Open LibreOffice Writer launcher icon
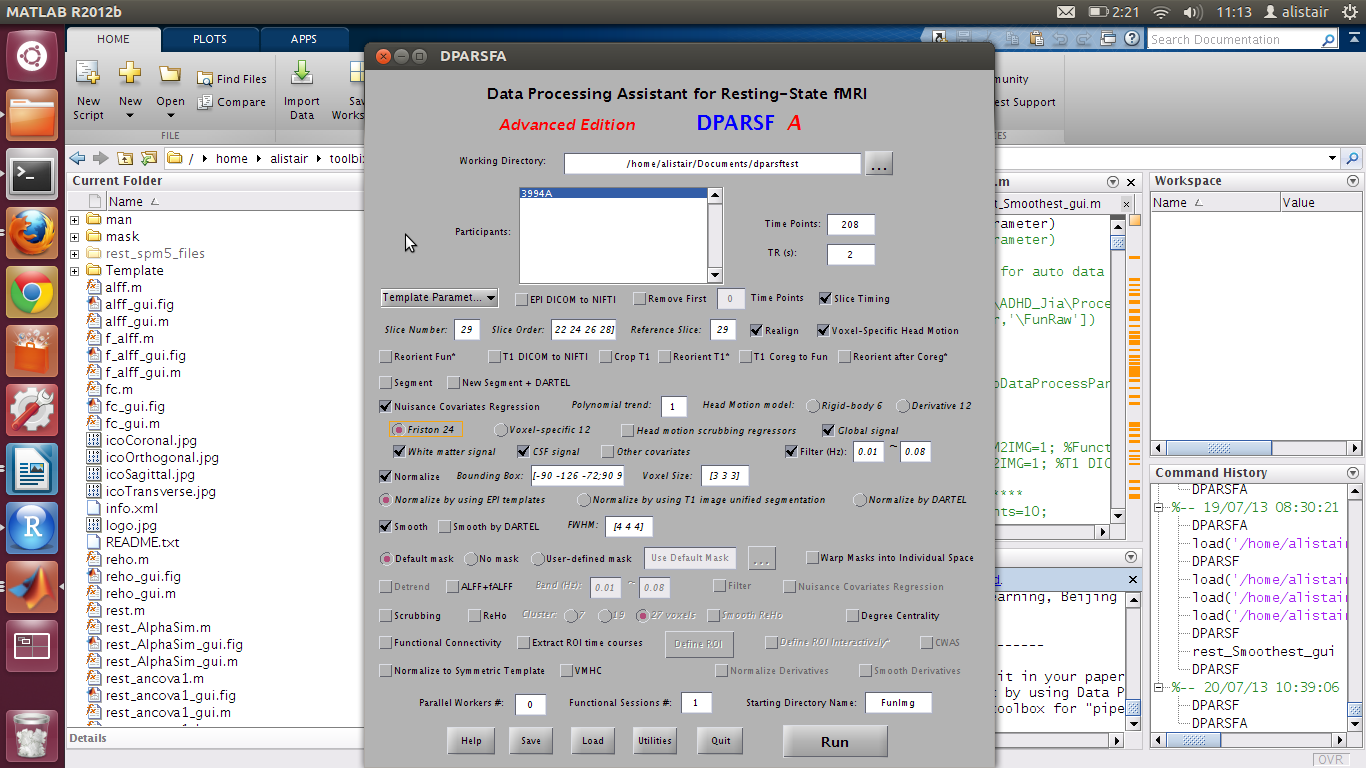Image resolution: width=1366 pixels, height=768 pixels. [32, 469]
